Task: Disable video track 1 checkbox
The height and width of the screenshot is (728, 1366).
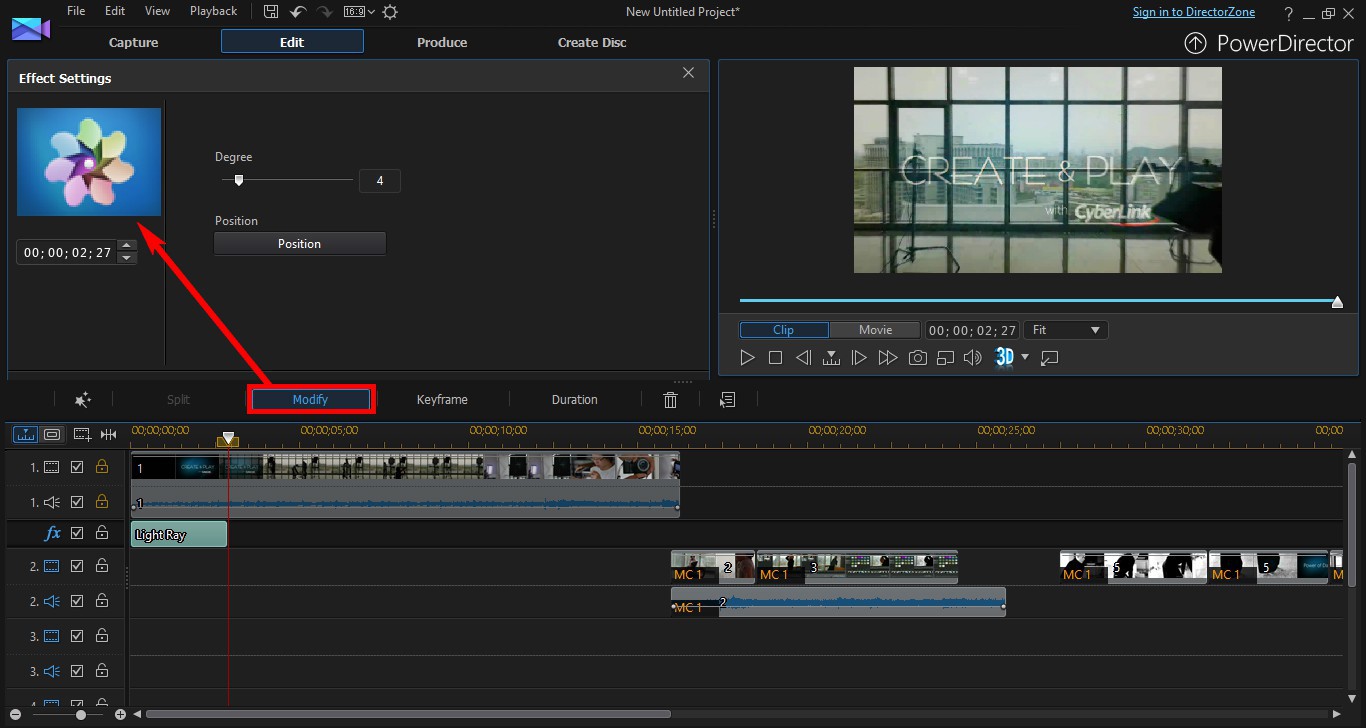Action: coord(77,467)
